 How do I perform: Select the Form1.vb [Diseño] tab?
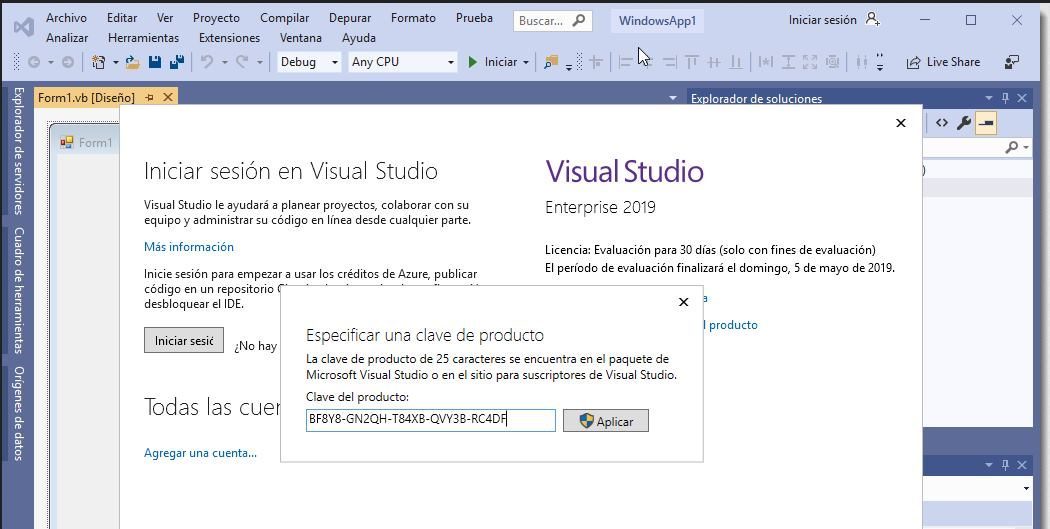point(86,98)
